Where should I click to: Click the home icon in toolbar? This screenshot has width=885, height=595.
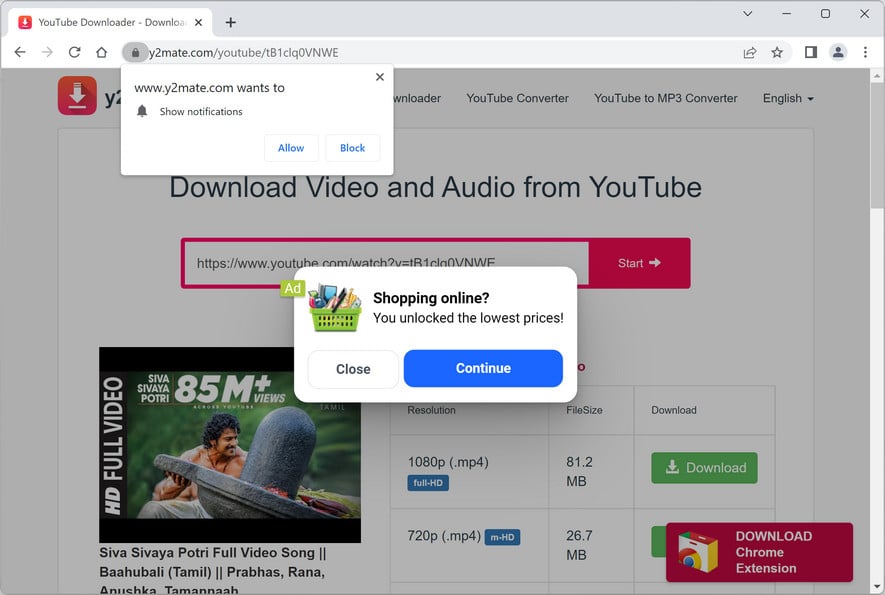101,52
